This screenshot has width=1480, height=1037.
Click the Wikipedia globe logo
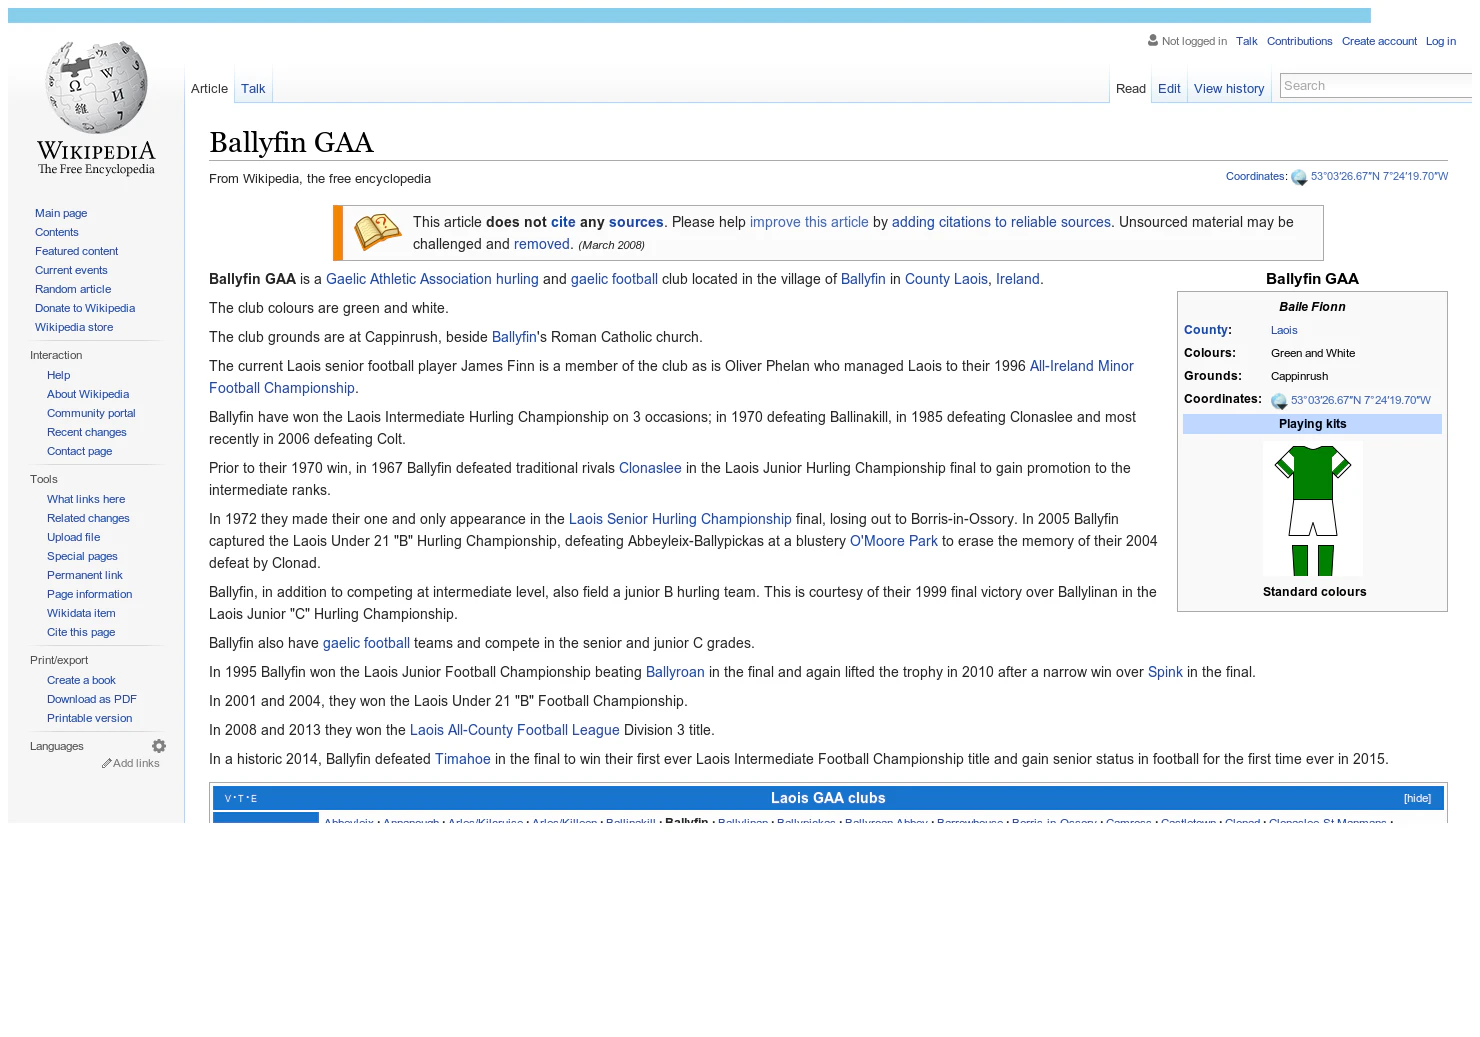pyautogui.click(x=97, y=108)
